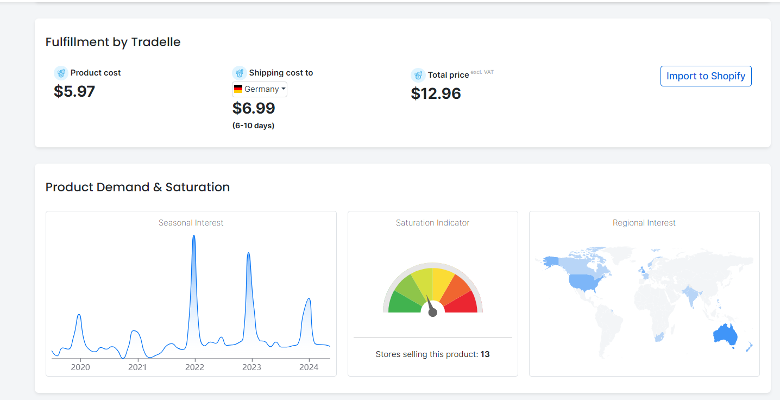This screenshot has width=780, height=400.
Task: Click the Shipping cost icon
Action: (239, 73)
